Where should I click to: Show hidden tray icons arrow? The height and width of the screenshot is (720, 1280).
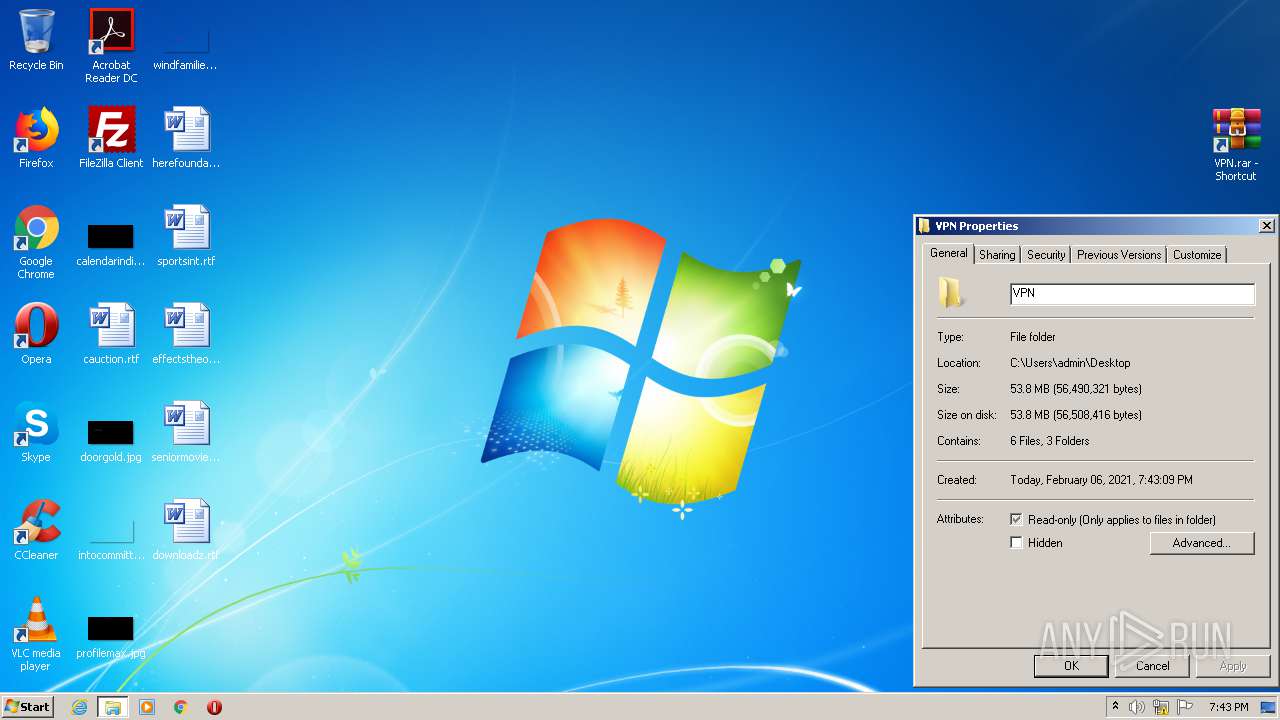click(1115, 707)
